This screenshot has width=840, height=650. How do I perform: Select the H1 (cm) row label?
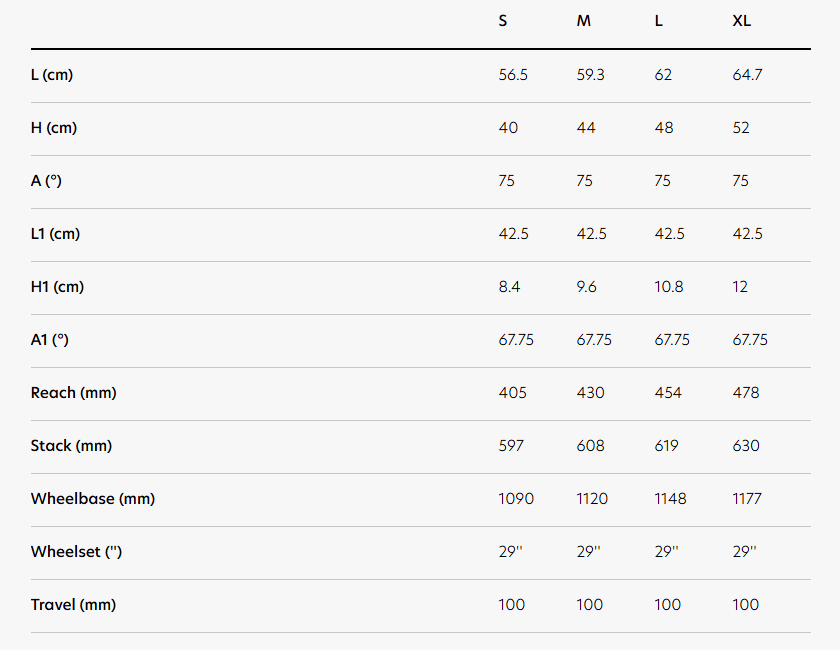[57, 287]
